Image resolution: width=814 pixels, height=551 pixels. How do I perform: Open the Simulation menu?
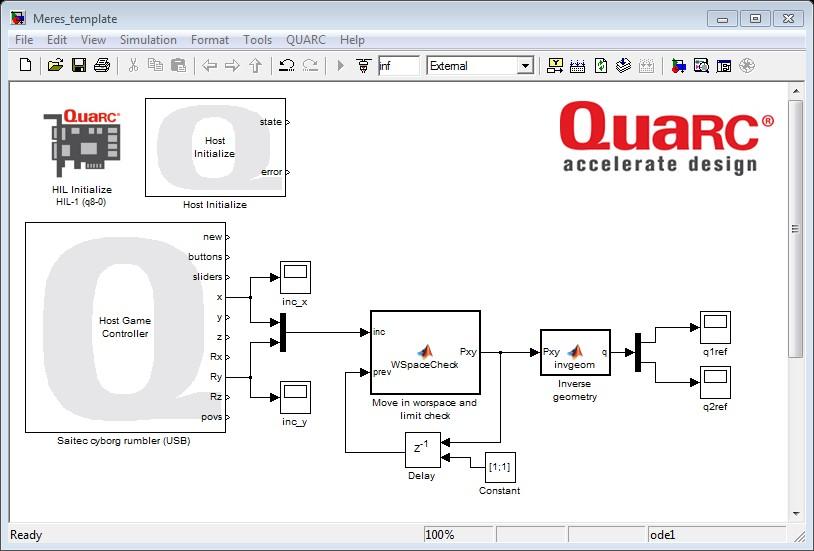[x=148, y=40]
